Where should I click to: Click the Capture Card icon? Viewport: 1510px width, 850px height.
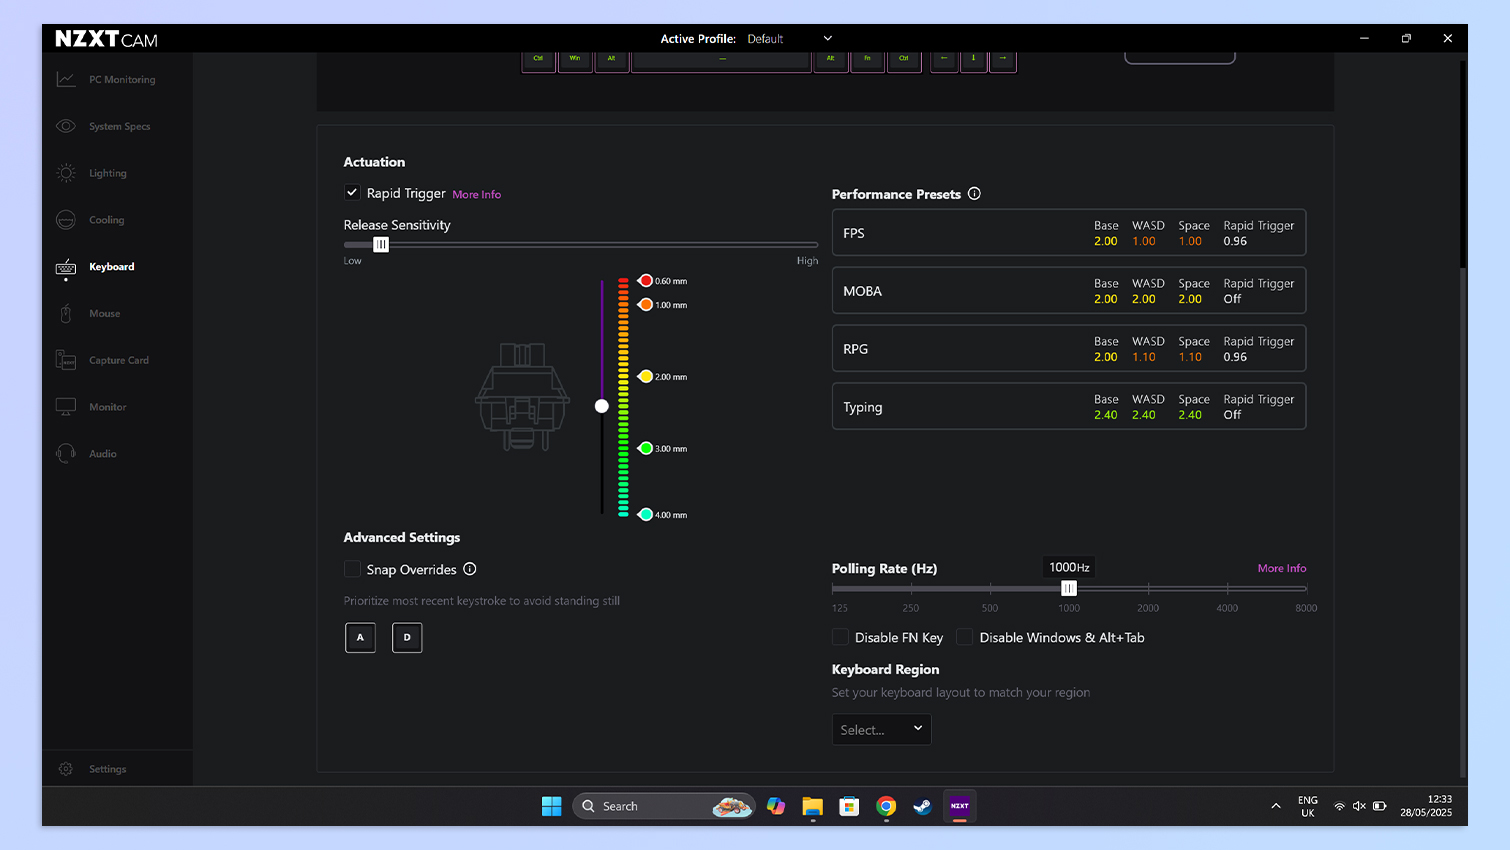click(x=66, y=360)
